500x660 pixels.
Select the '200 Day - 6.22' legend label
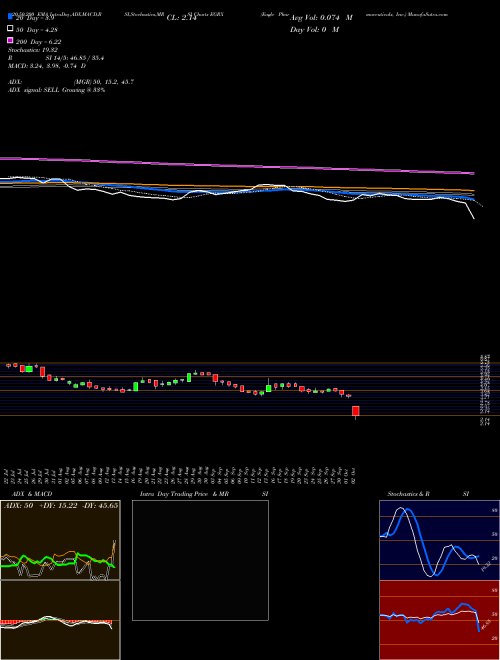point(38,42)
